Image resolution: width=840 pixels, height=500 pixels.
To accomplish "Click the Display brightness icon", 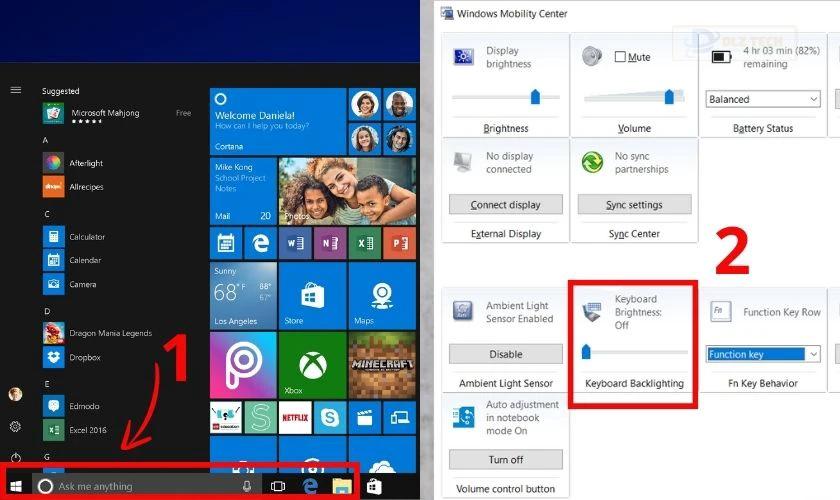I will [463, 56].
